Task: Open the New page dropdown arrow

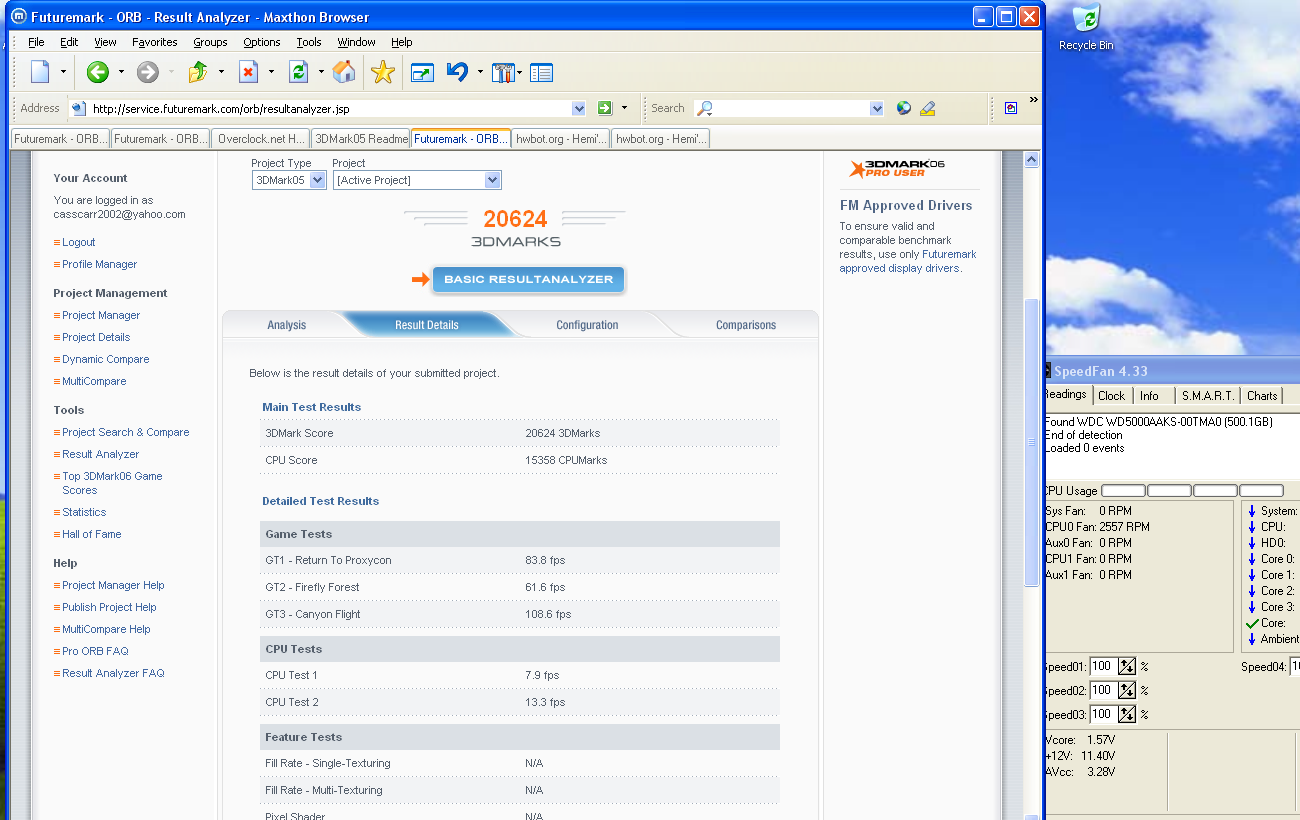Action: [x=63, y=72]
